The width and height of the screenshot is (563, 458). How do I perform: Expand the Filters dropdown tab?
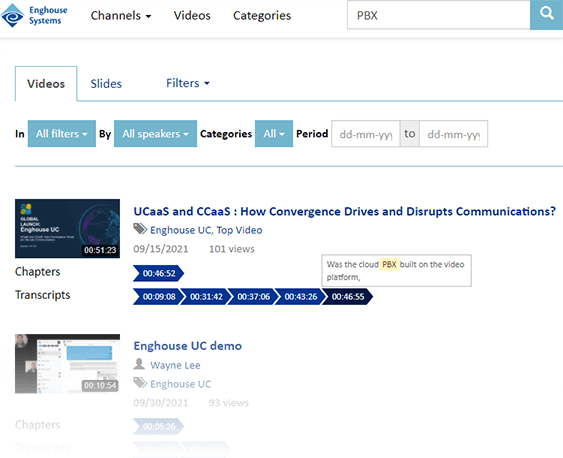click(x=188, y=83)
